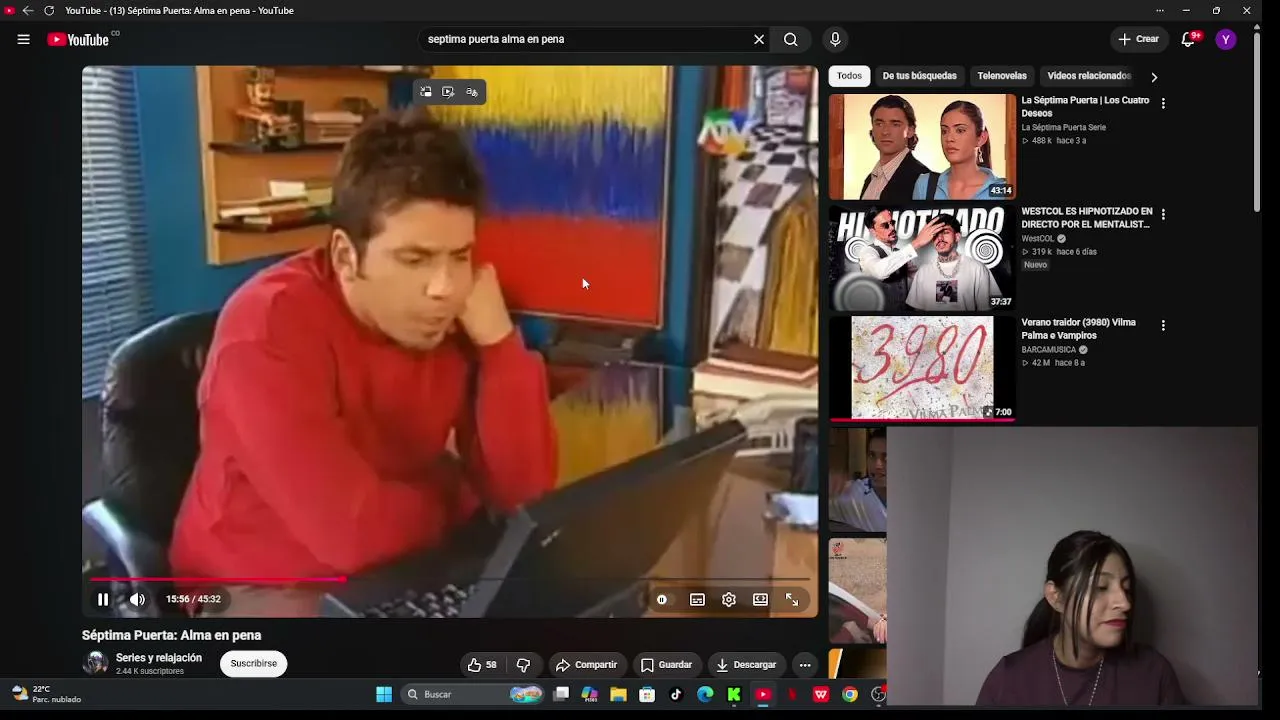The image size is (1280, 720).
Task: Start voice search with microphone
Action: pyautogui.click(x=835, y=39)
